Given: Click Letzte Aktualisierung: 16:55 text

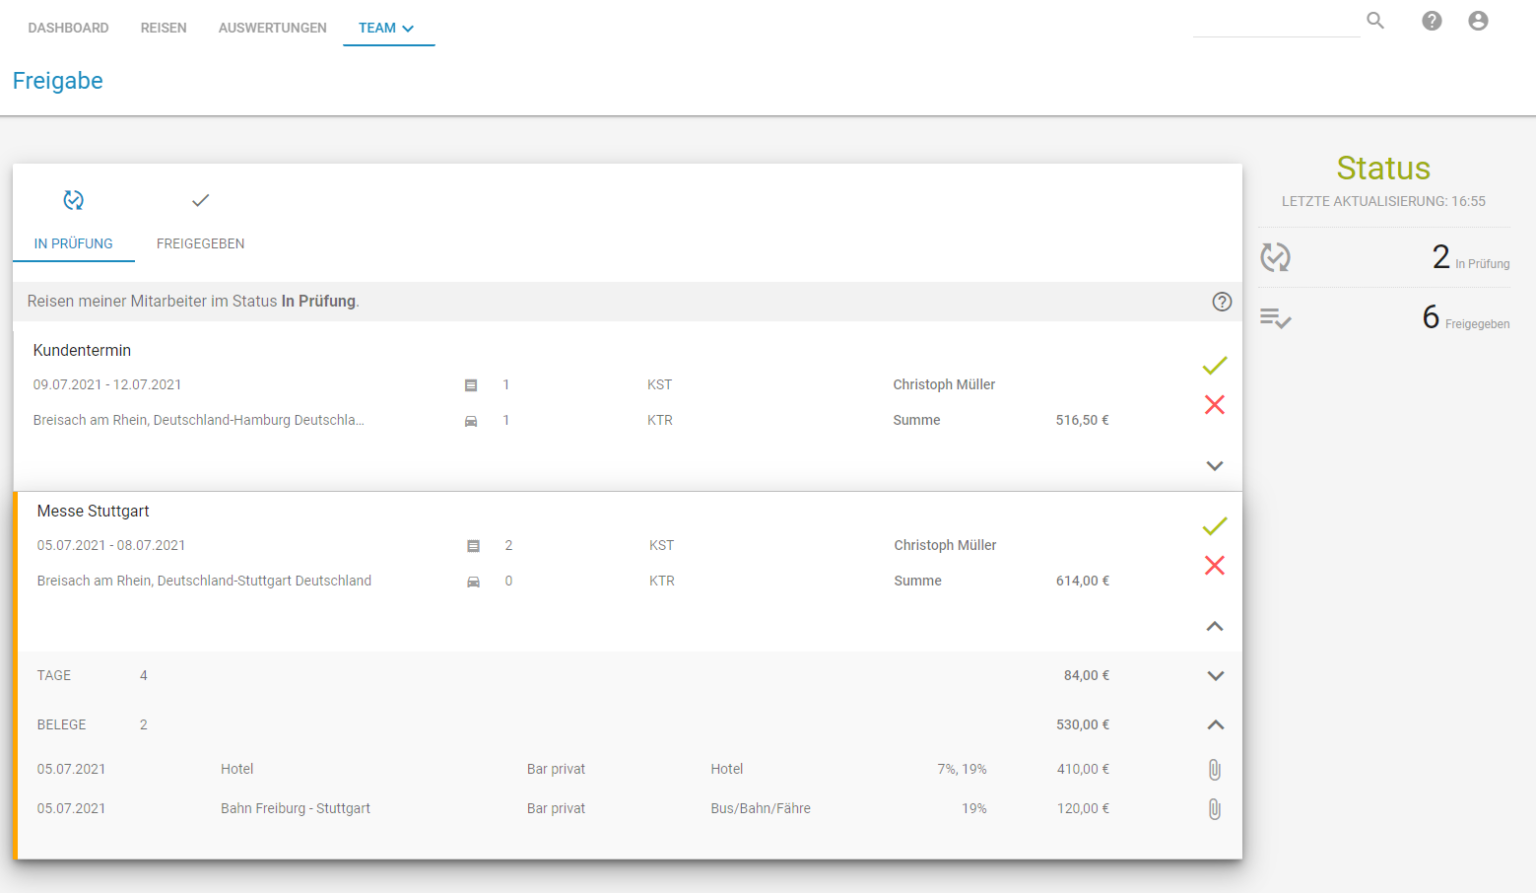Looking at the screenshot, I should tap(1383, 201).
